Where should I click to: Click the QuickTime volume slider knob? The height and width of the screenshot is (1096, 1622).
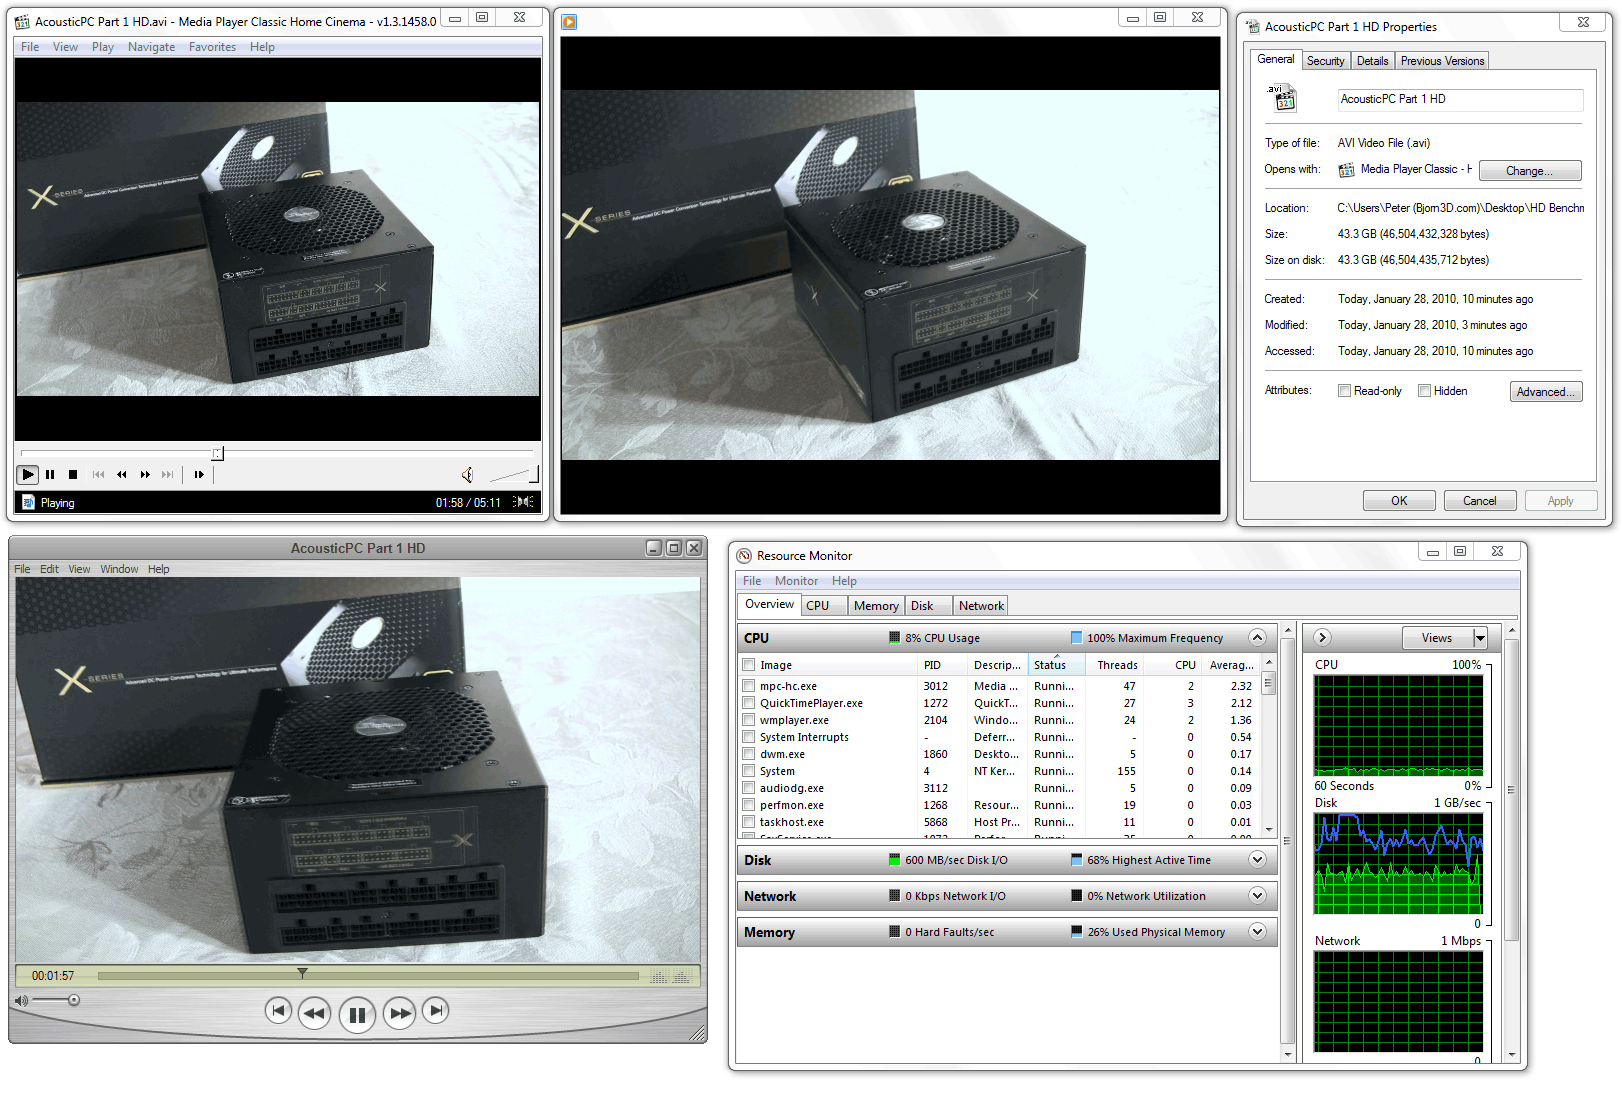tap(73, 1000)
